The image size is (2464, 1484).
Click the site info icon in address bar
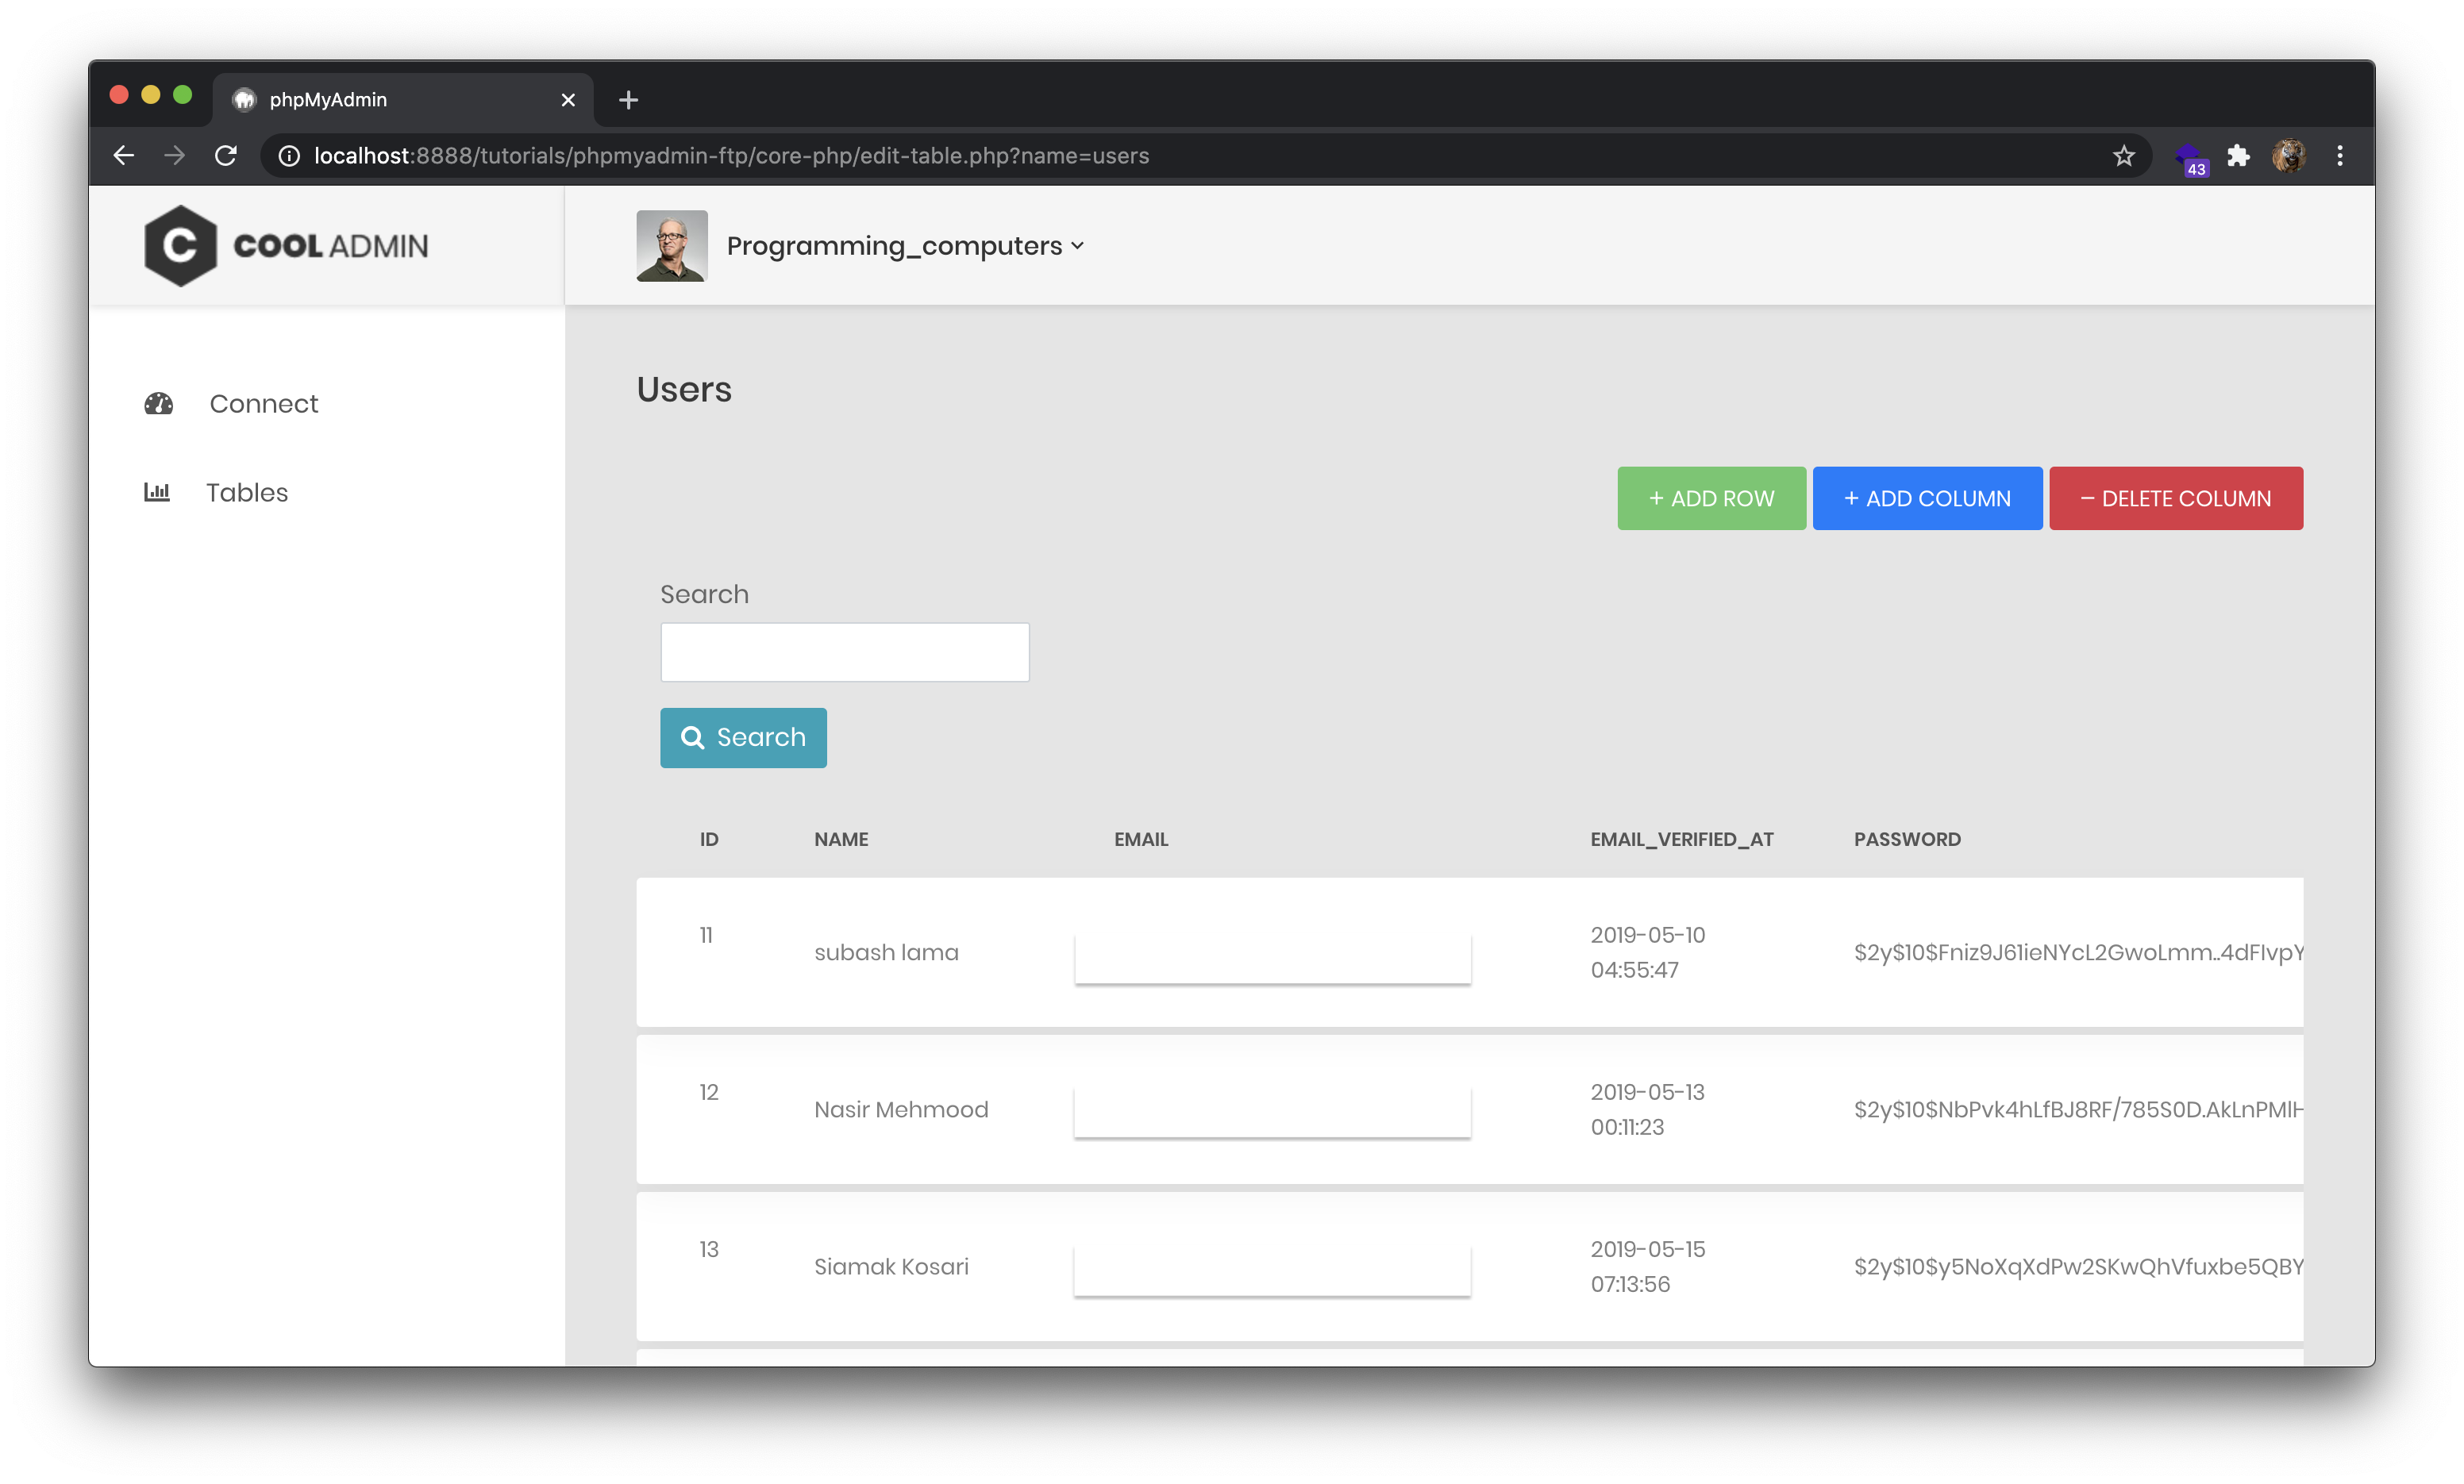coord(289,156)
